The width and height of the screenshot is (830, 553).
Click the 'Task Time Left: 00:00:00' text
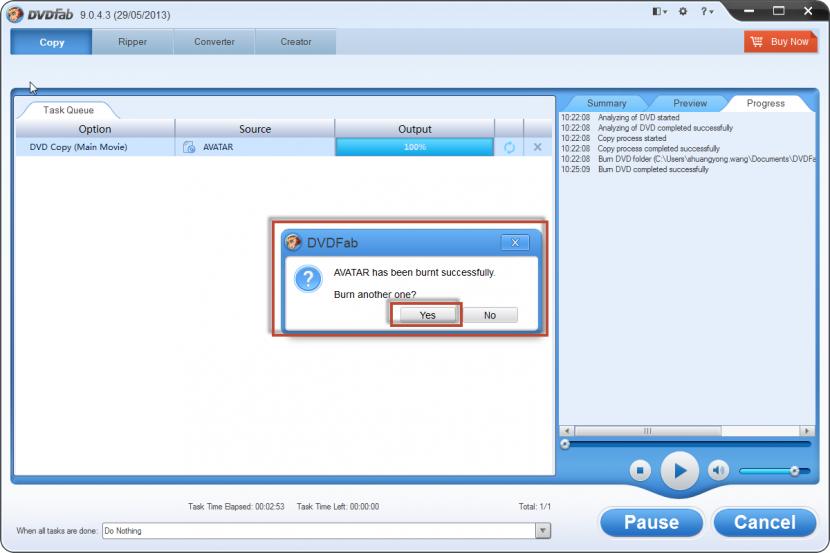[338, 506]
